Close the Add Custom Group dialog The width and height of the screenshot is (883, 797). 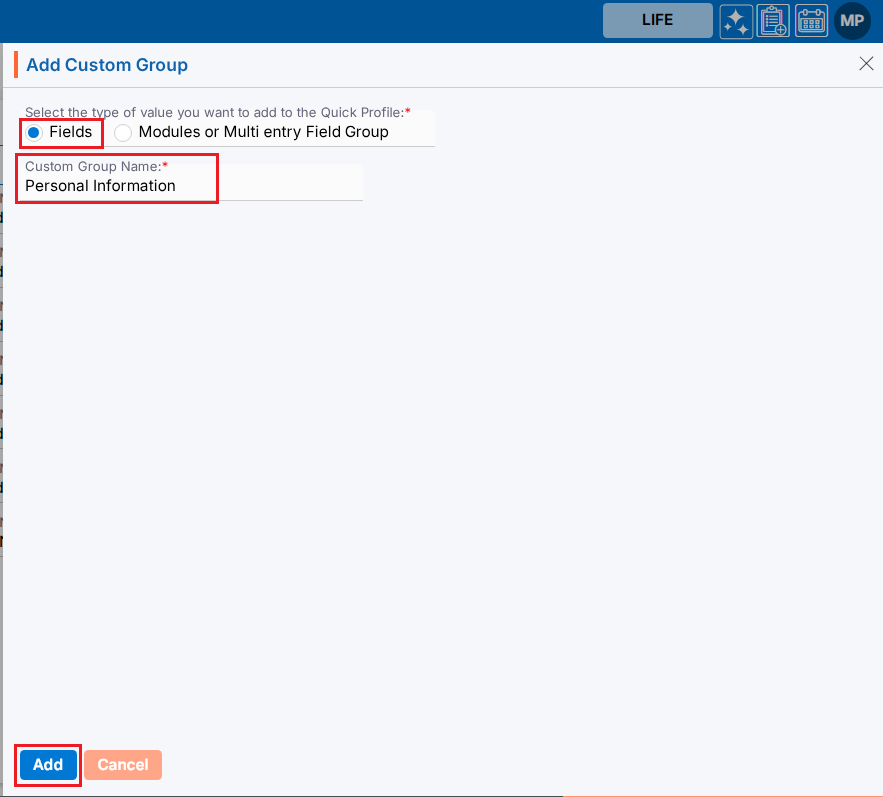[866, 64]
